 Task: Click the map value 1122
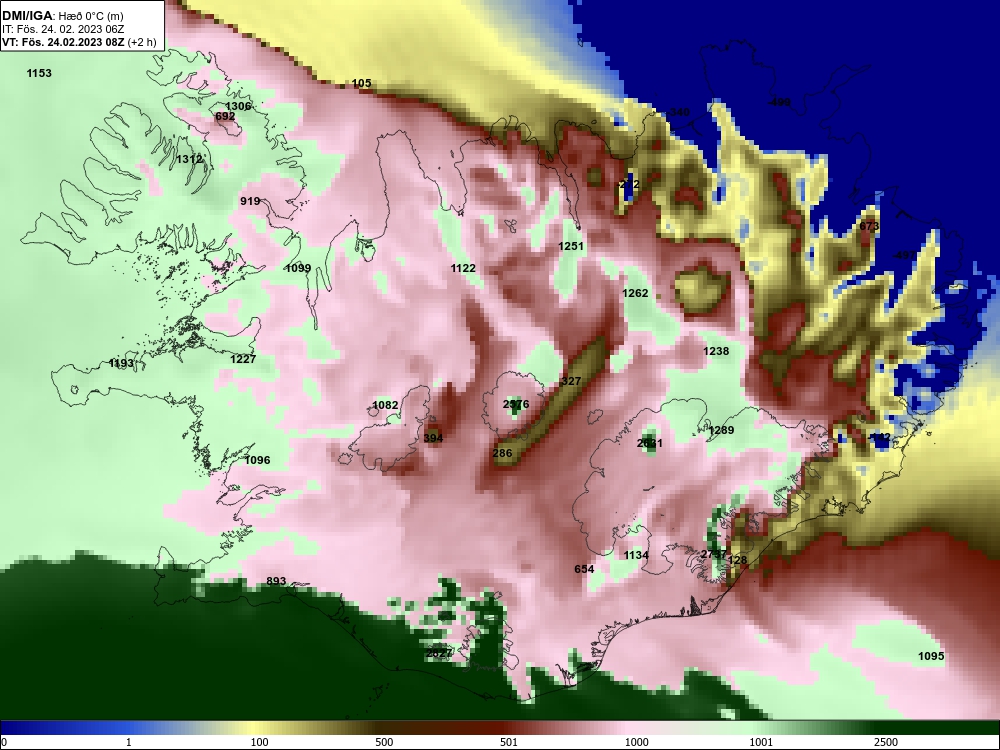tap(463, 268)
